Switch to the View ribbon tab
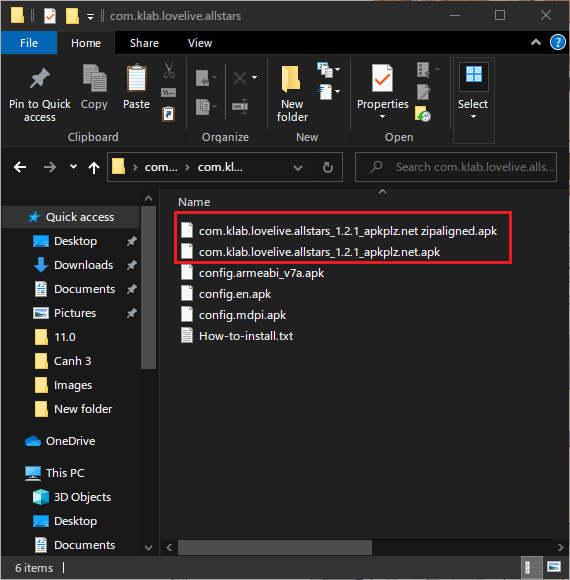 click(200, 43)
